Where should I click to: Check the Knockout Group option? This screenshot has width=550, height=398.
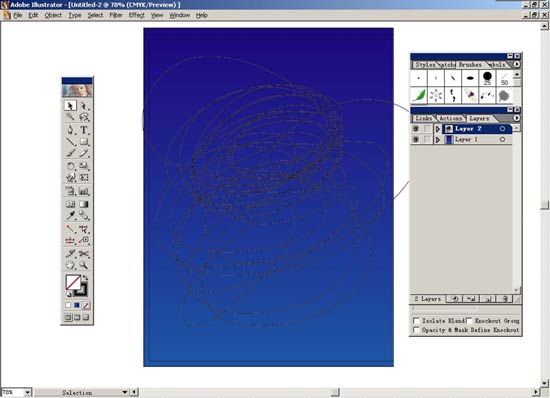click(x=469, y=321)
